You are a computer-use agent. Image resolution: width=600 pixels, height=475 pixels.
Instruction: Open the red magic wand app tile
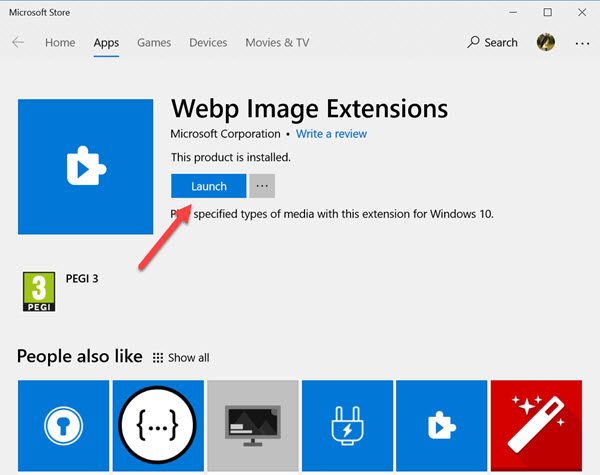click(x=536, y=426)
